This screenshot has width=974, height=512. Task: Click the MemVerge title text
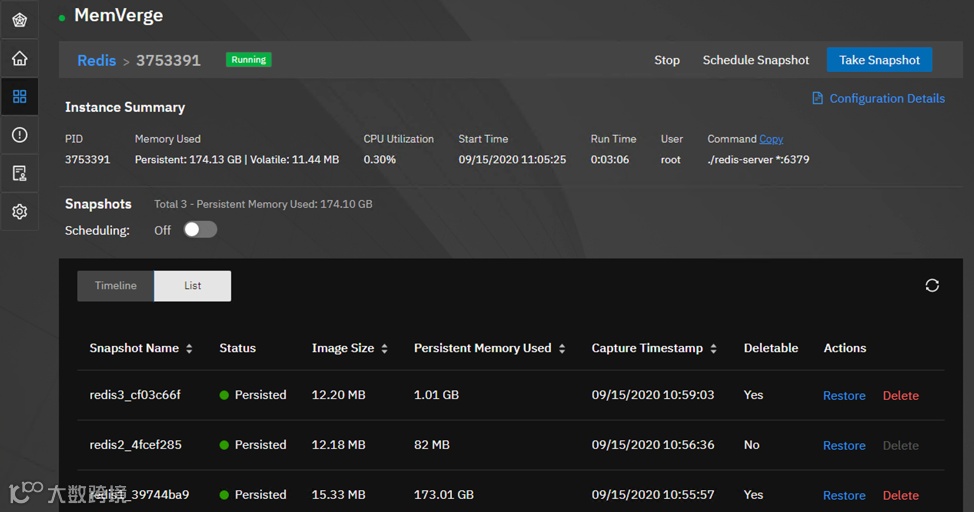118,15
